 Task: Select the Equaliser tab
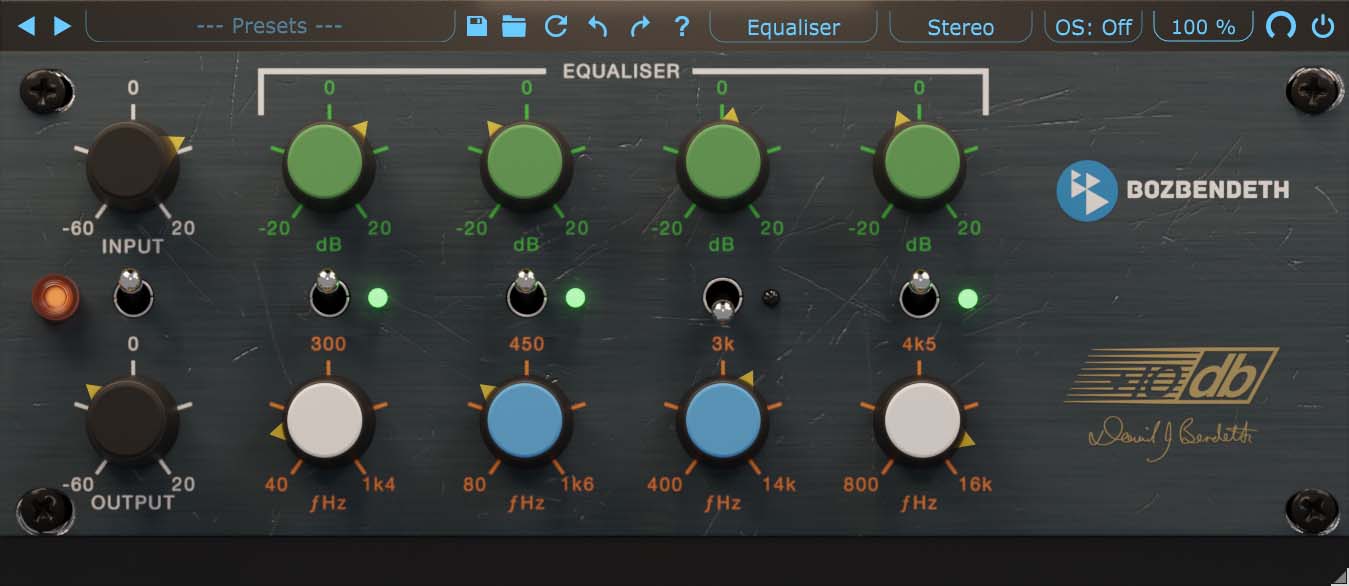coord(792,27)
